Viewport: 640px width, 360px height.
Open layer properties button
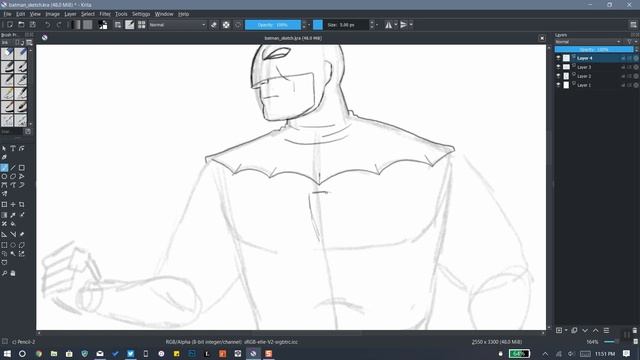(607, 330)
